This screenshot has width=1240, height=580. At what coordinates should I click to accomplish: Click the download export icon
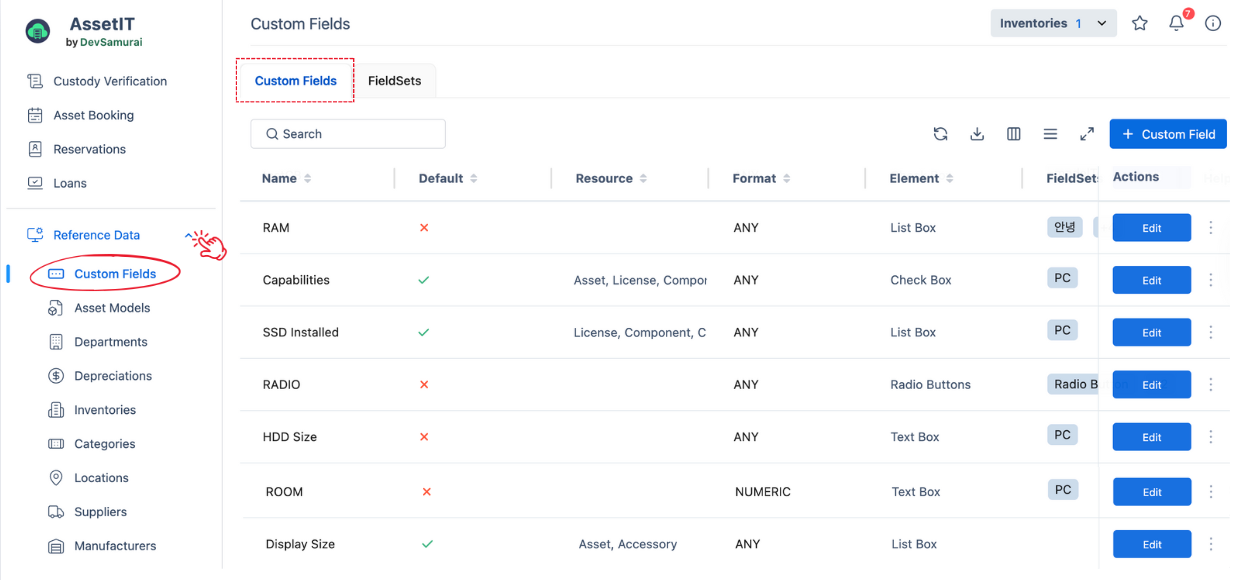coord(977,134)
